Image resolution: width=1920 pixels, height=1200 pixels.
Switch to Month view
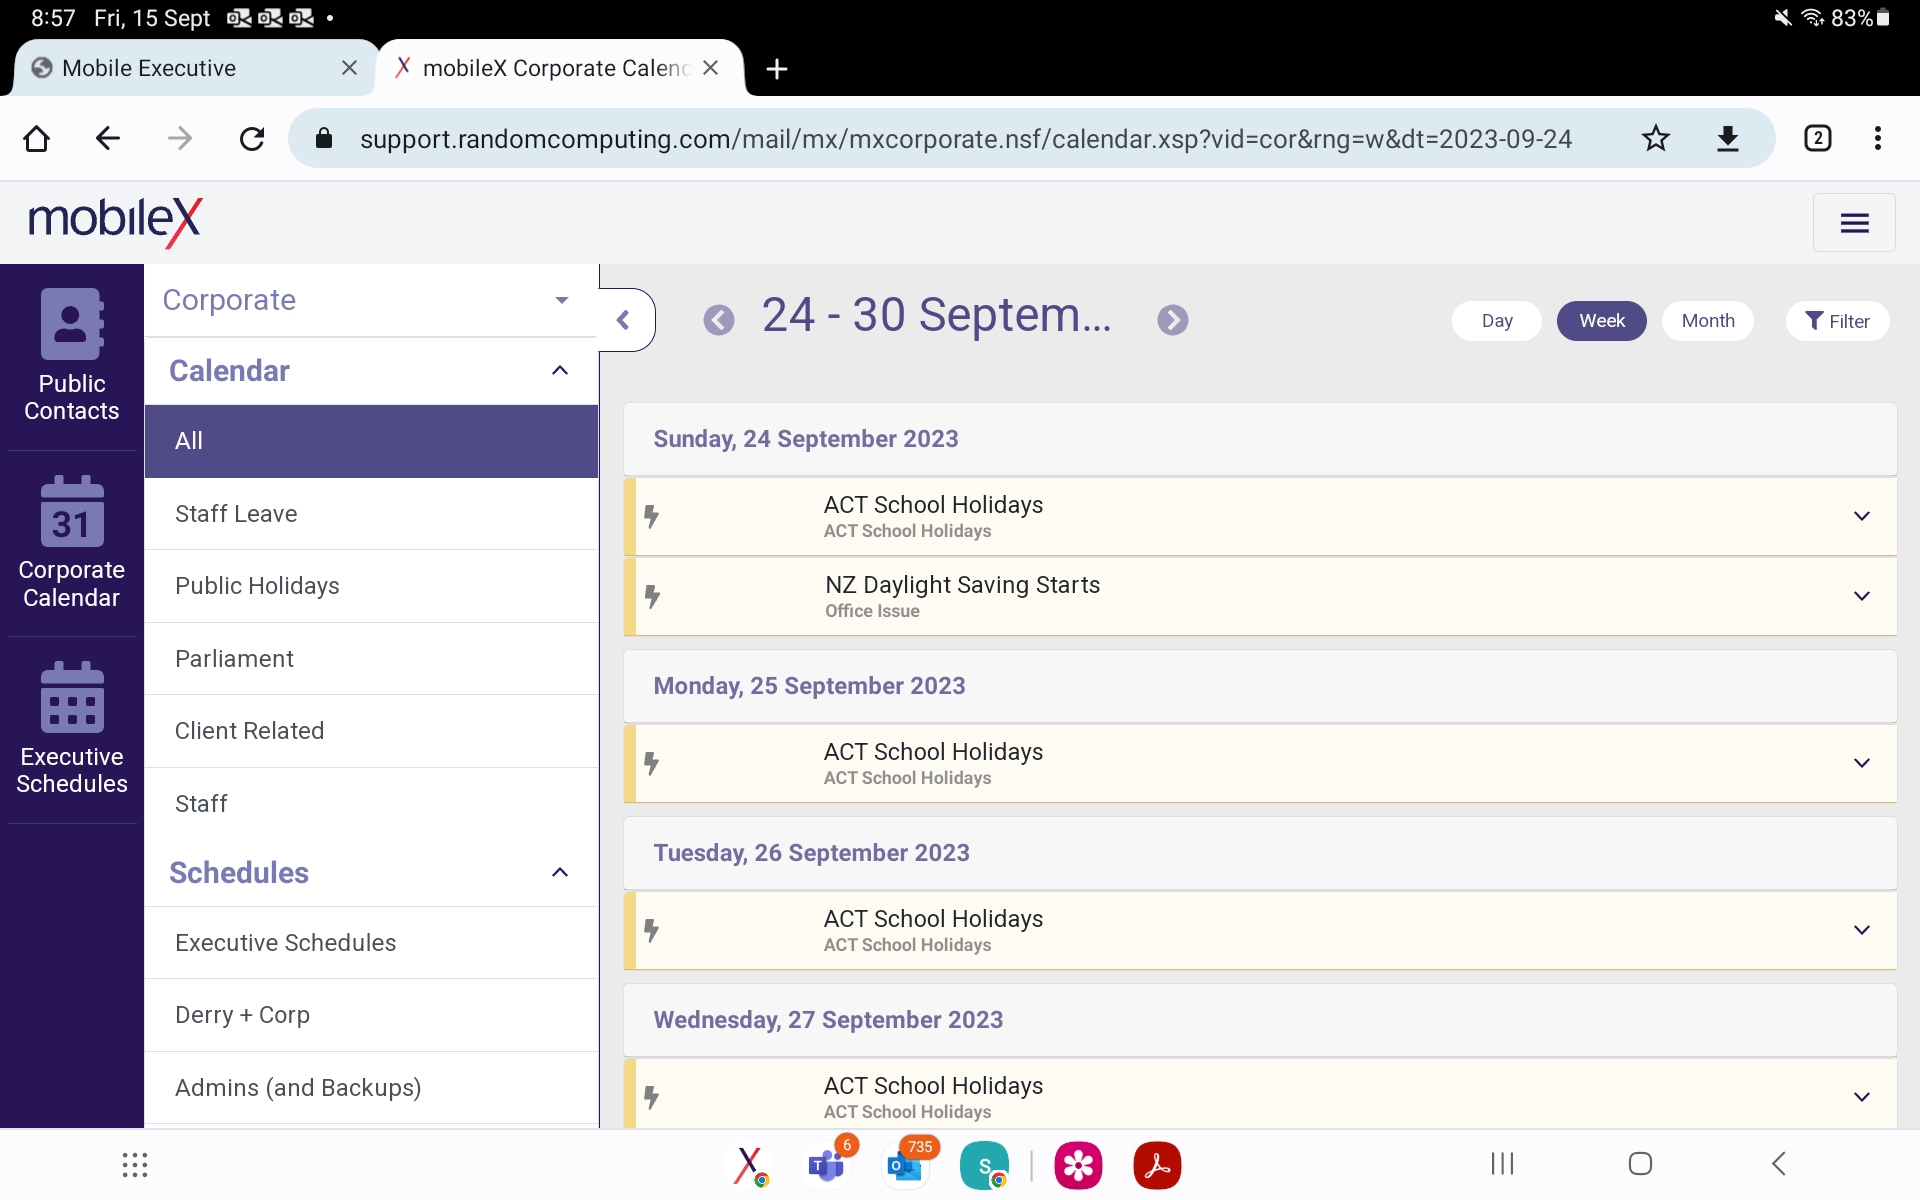tap(1707, 321)
